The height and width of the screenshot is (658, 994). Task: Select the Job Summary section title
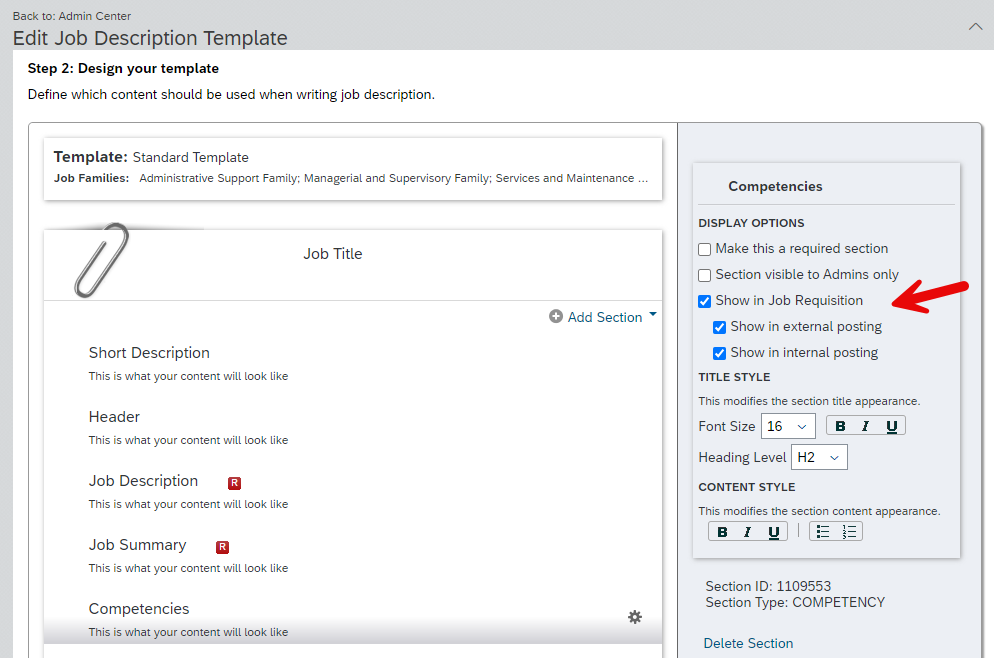click(x=138, y=545)
